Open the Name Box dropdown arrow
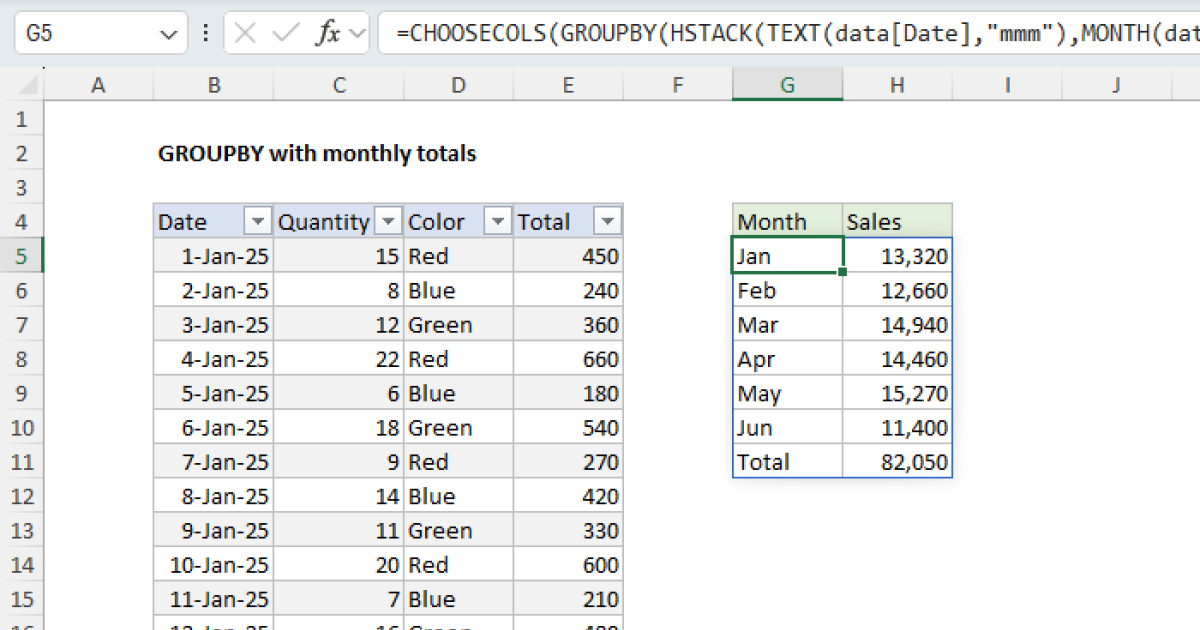The width and height of the screenshot is (1200, 630). pyautogui.click(x=168, y=32)
